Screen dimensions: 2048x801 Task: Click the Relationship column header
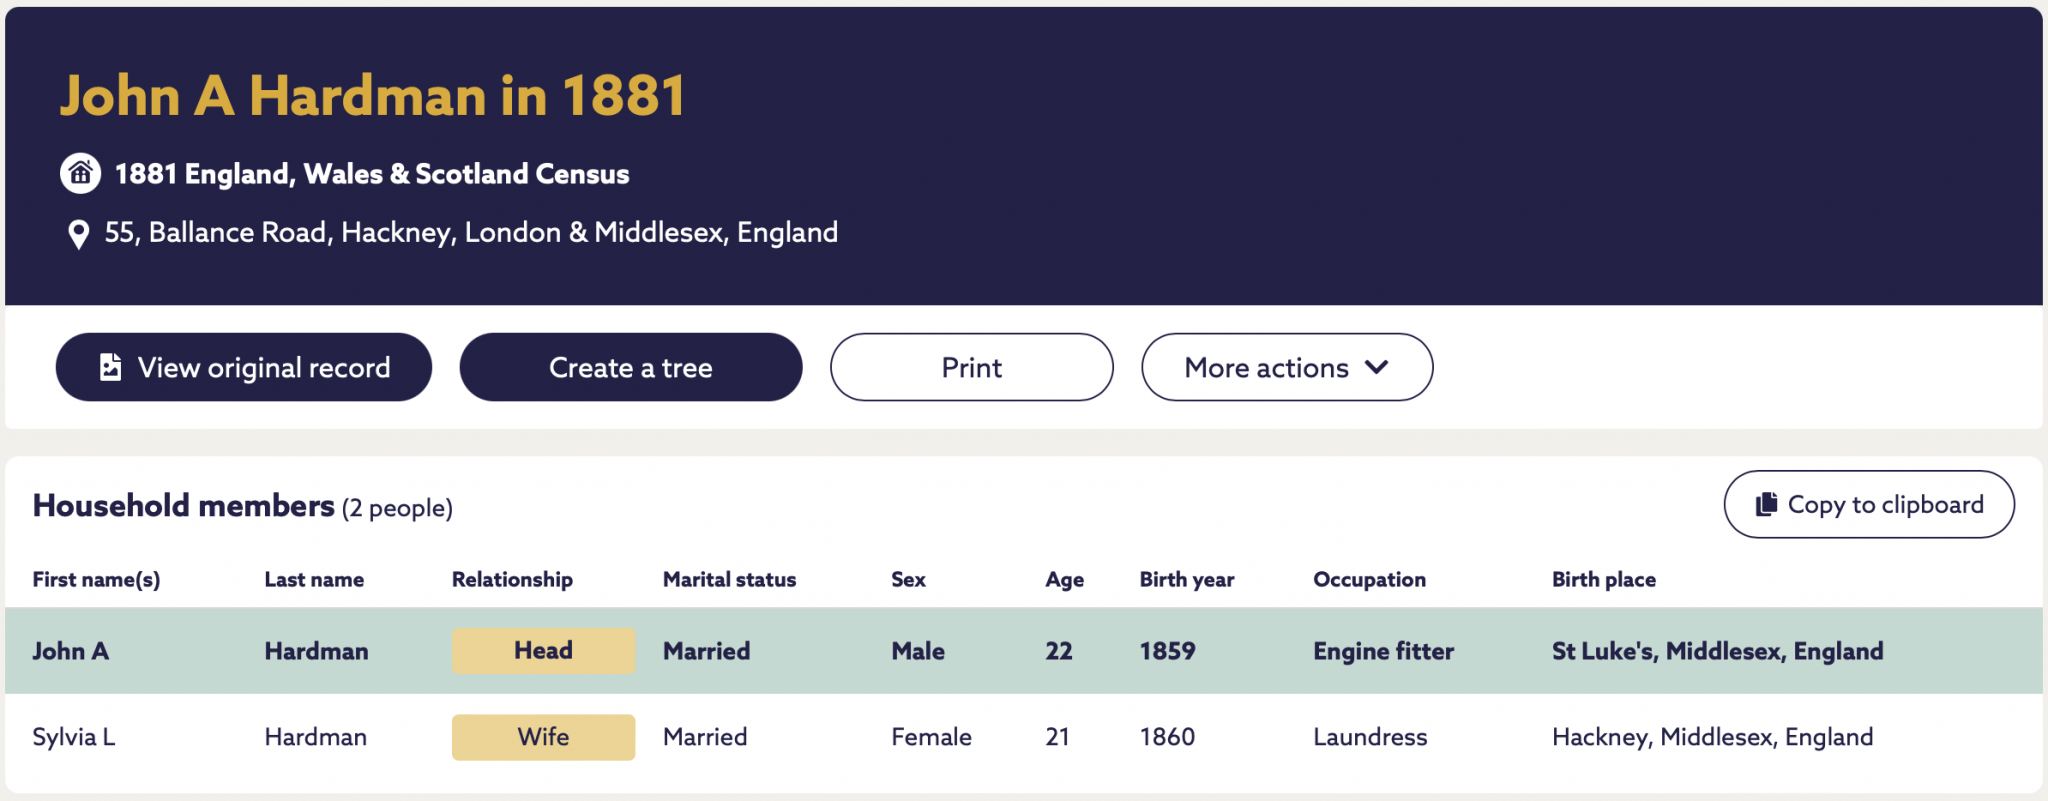512,580
